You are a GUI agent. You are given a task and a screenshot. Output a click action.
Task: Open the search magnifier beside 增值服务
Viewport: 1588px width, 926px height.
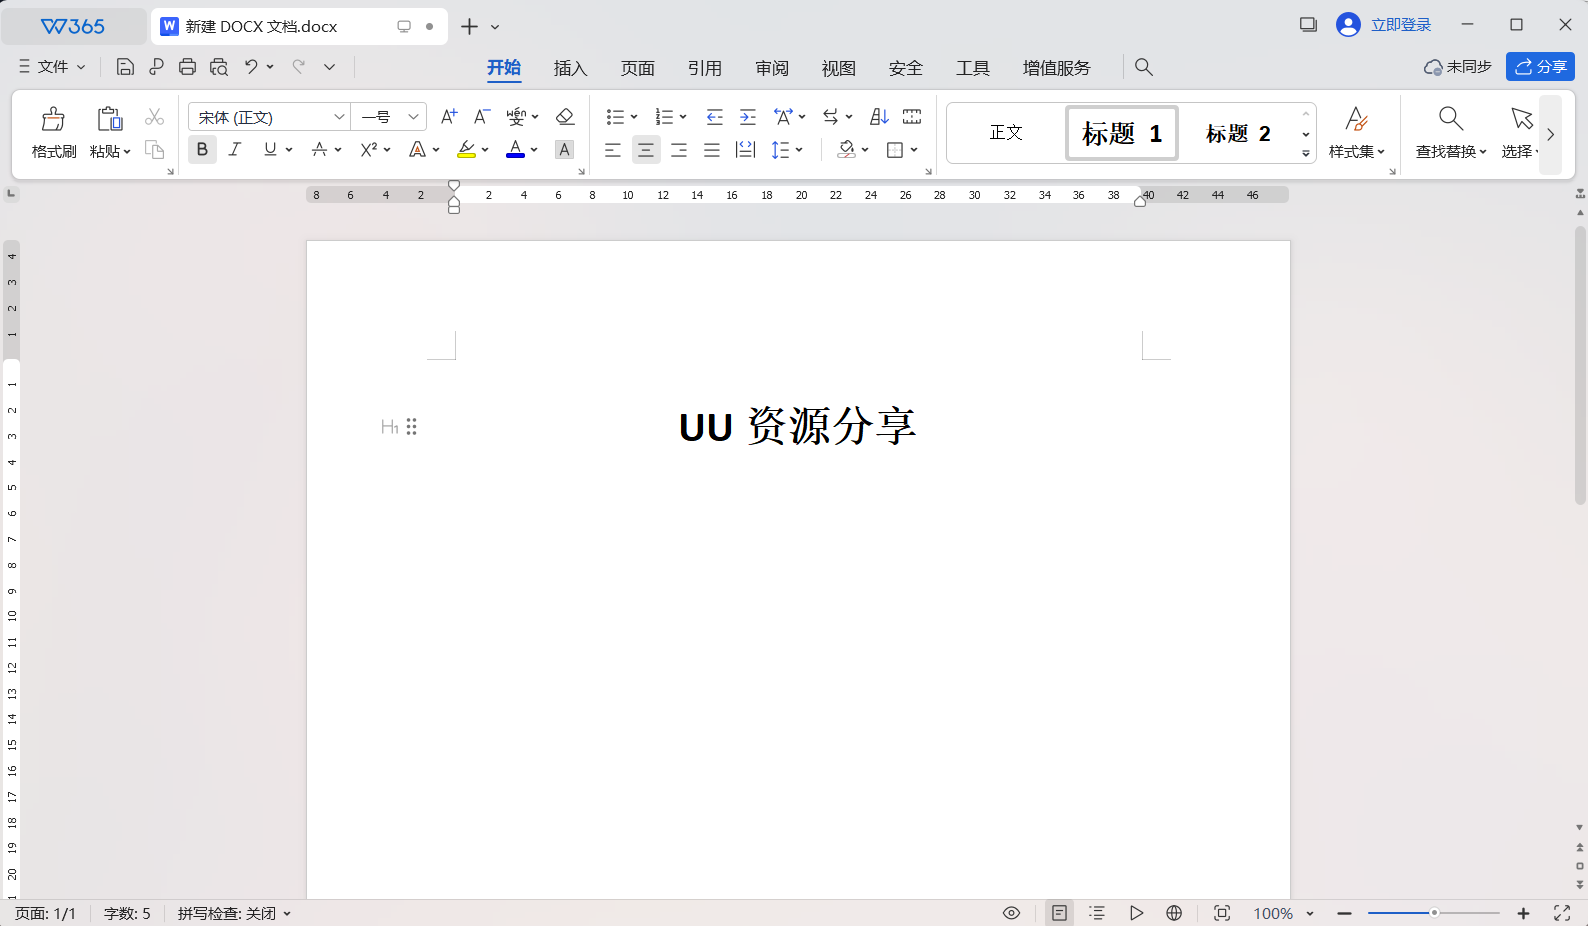1144,67
